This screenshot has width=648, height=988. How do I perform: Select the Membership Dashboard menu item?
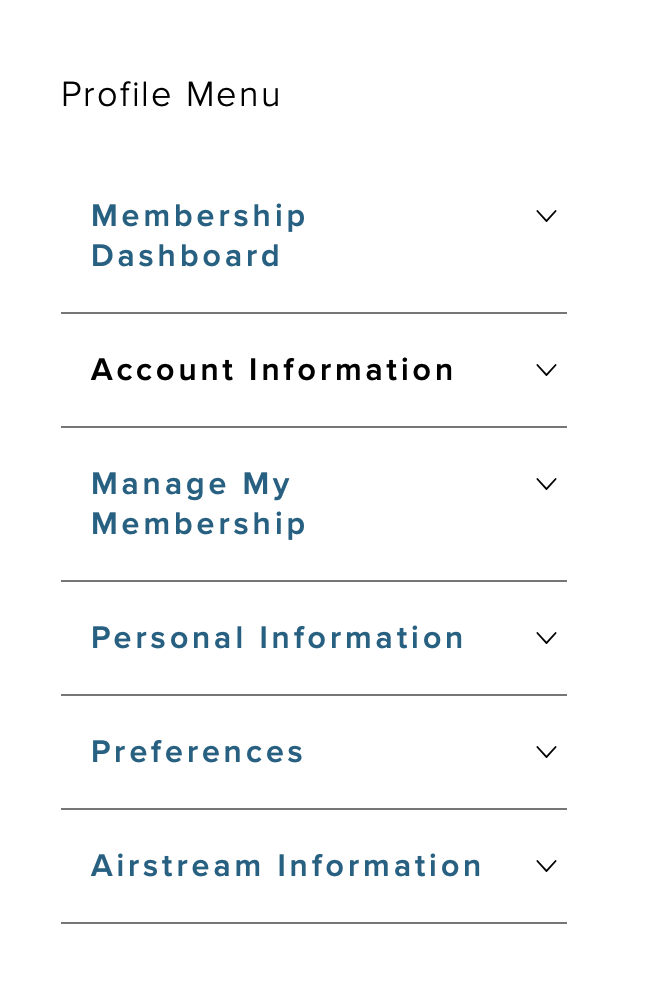pyautogui.click(x=199, y=236)
